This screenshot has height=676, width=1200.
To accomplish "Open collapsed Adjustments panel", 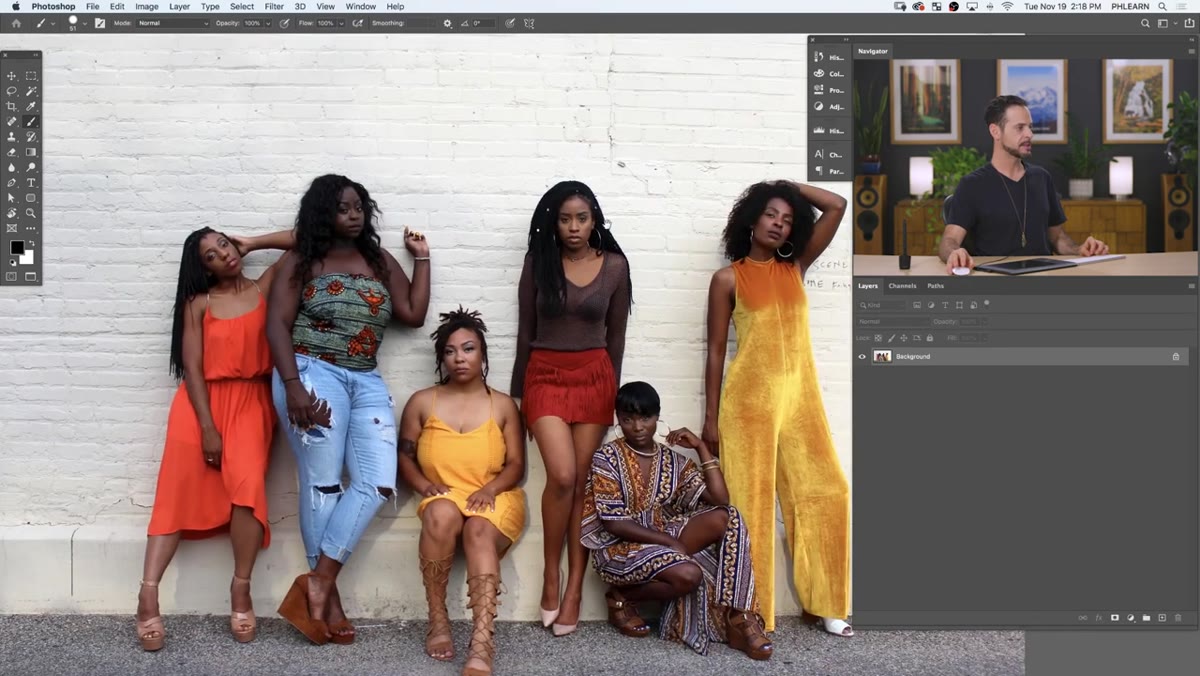I will coord(830,106).
